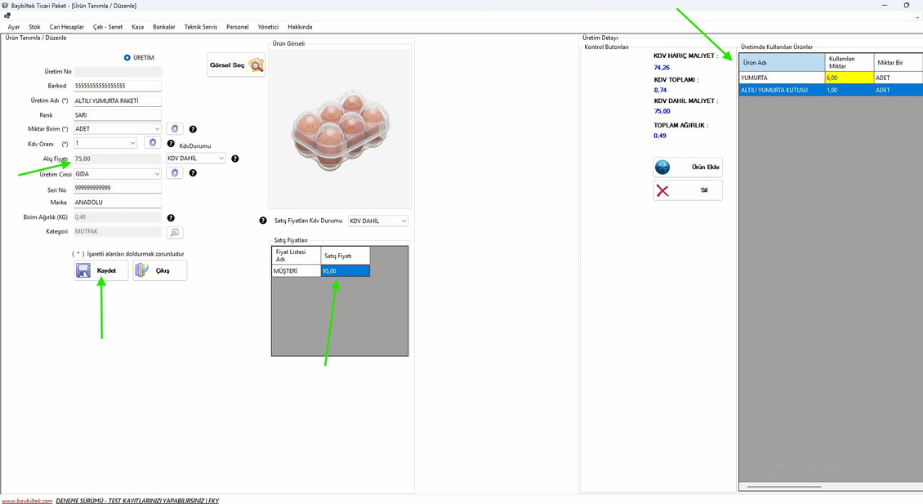This screenshot has height=504, width=923.
Task: Select the ÜRETİM radio button
Action: click(x=127, y=58)
